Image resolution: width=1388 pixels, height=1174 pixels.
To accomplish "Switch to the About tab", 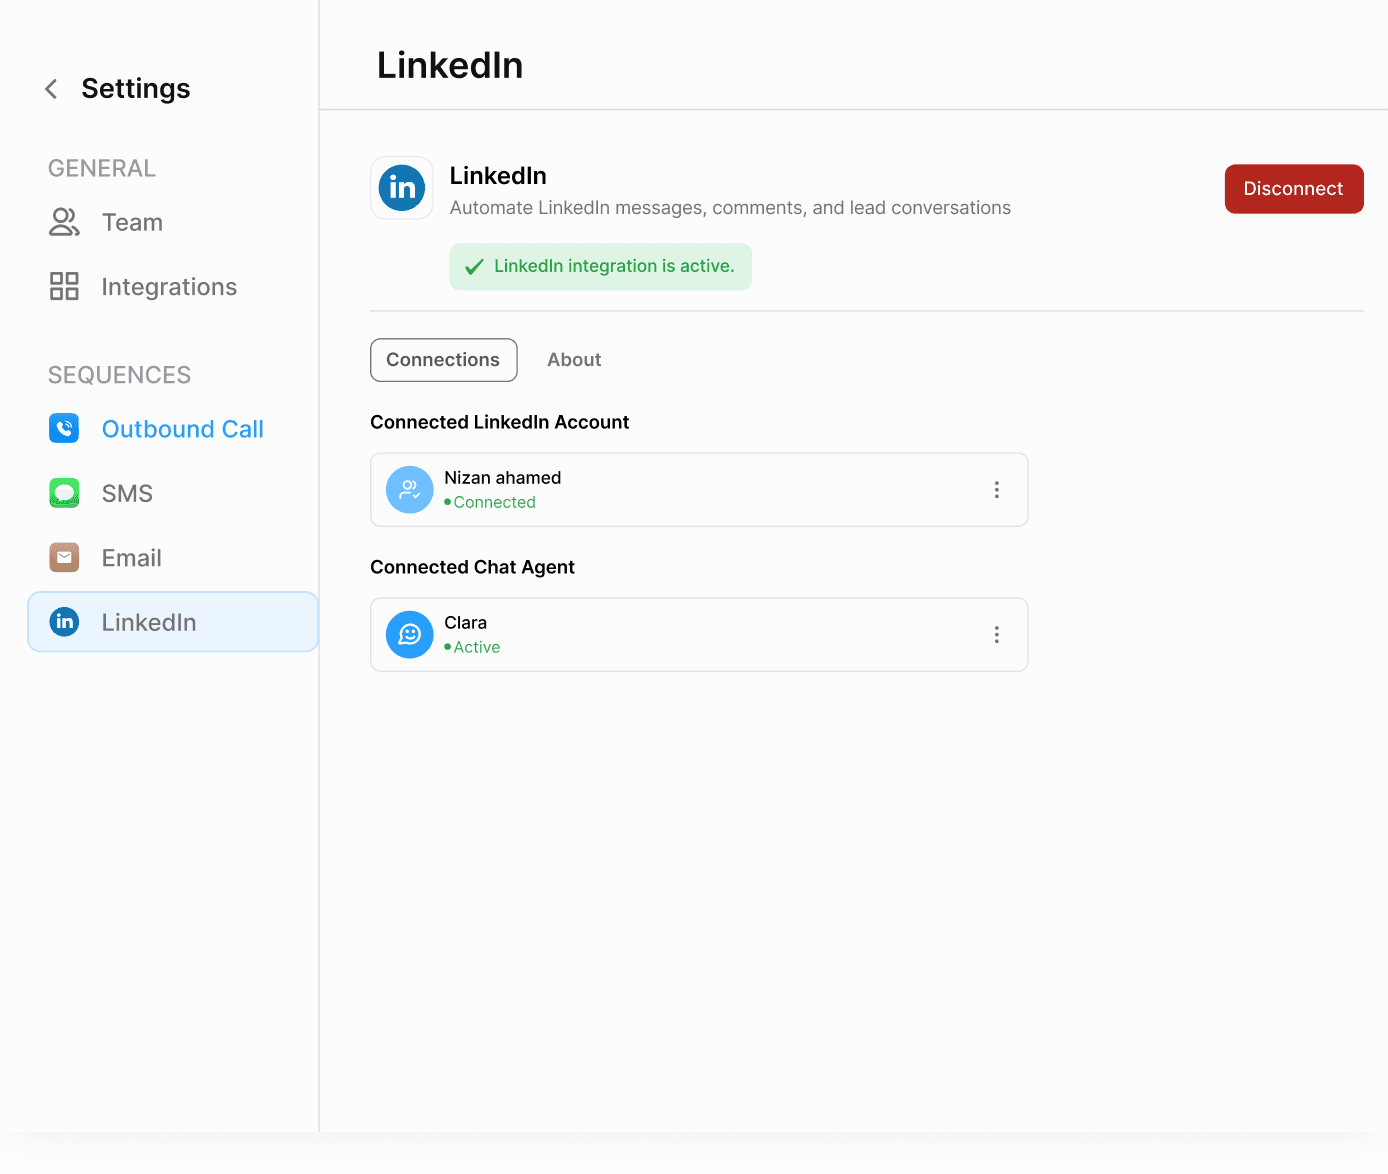I will click(x=574, y=360).
